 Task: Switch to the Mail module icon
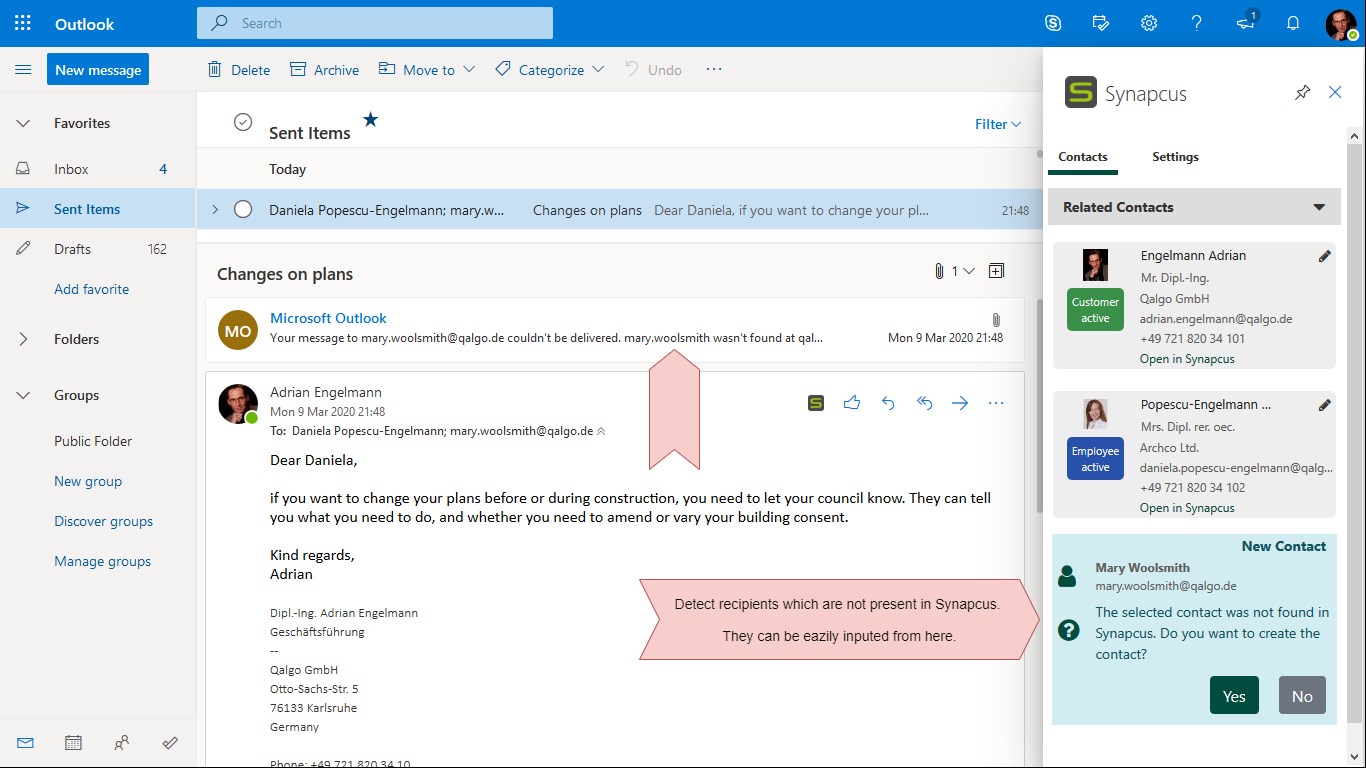[25, 743]
